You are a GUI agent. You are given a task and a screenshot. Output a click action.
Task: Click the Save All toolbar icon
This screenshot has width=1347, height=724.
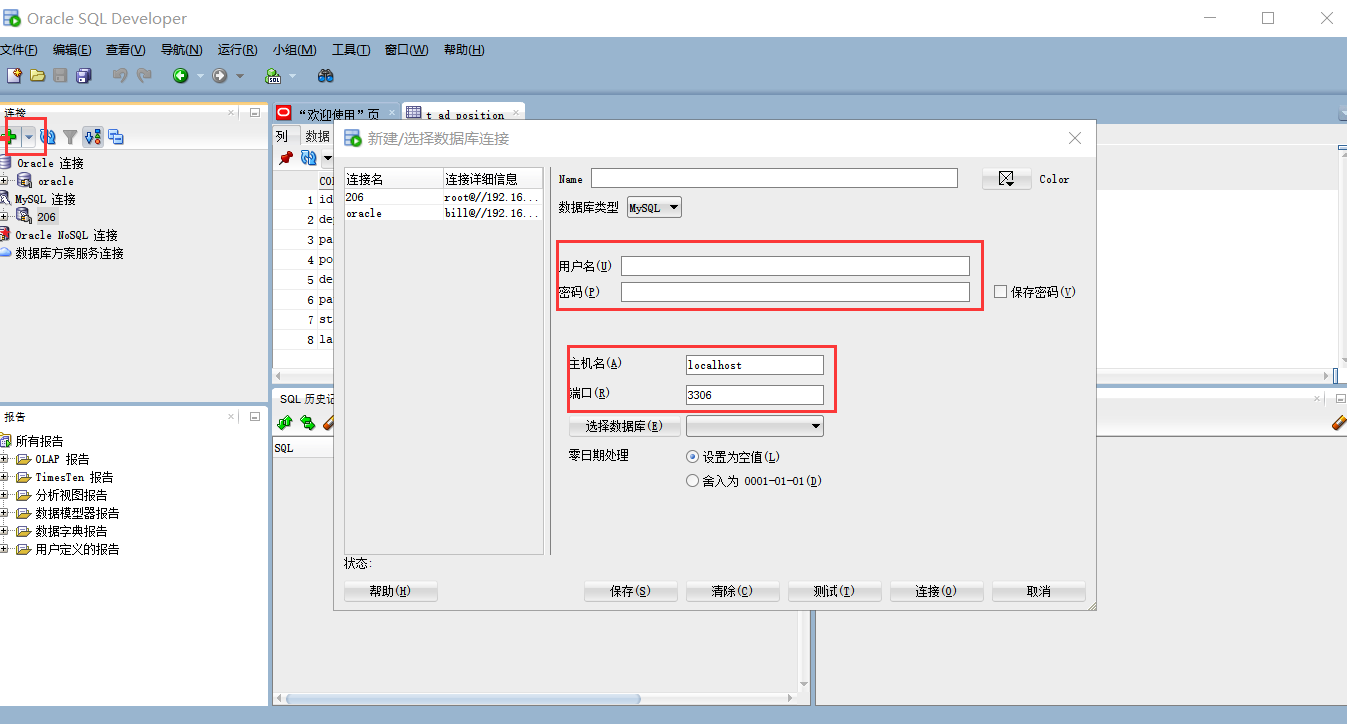[84, 75]
